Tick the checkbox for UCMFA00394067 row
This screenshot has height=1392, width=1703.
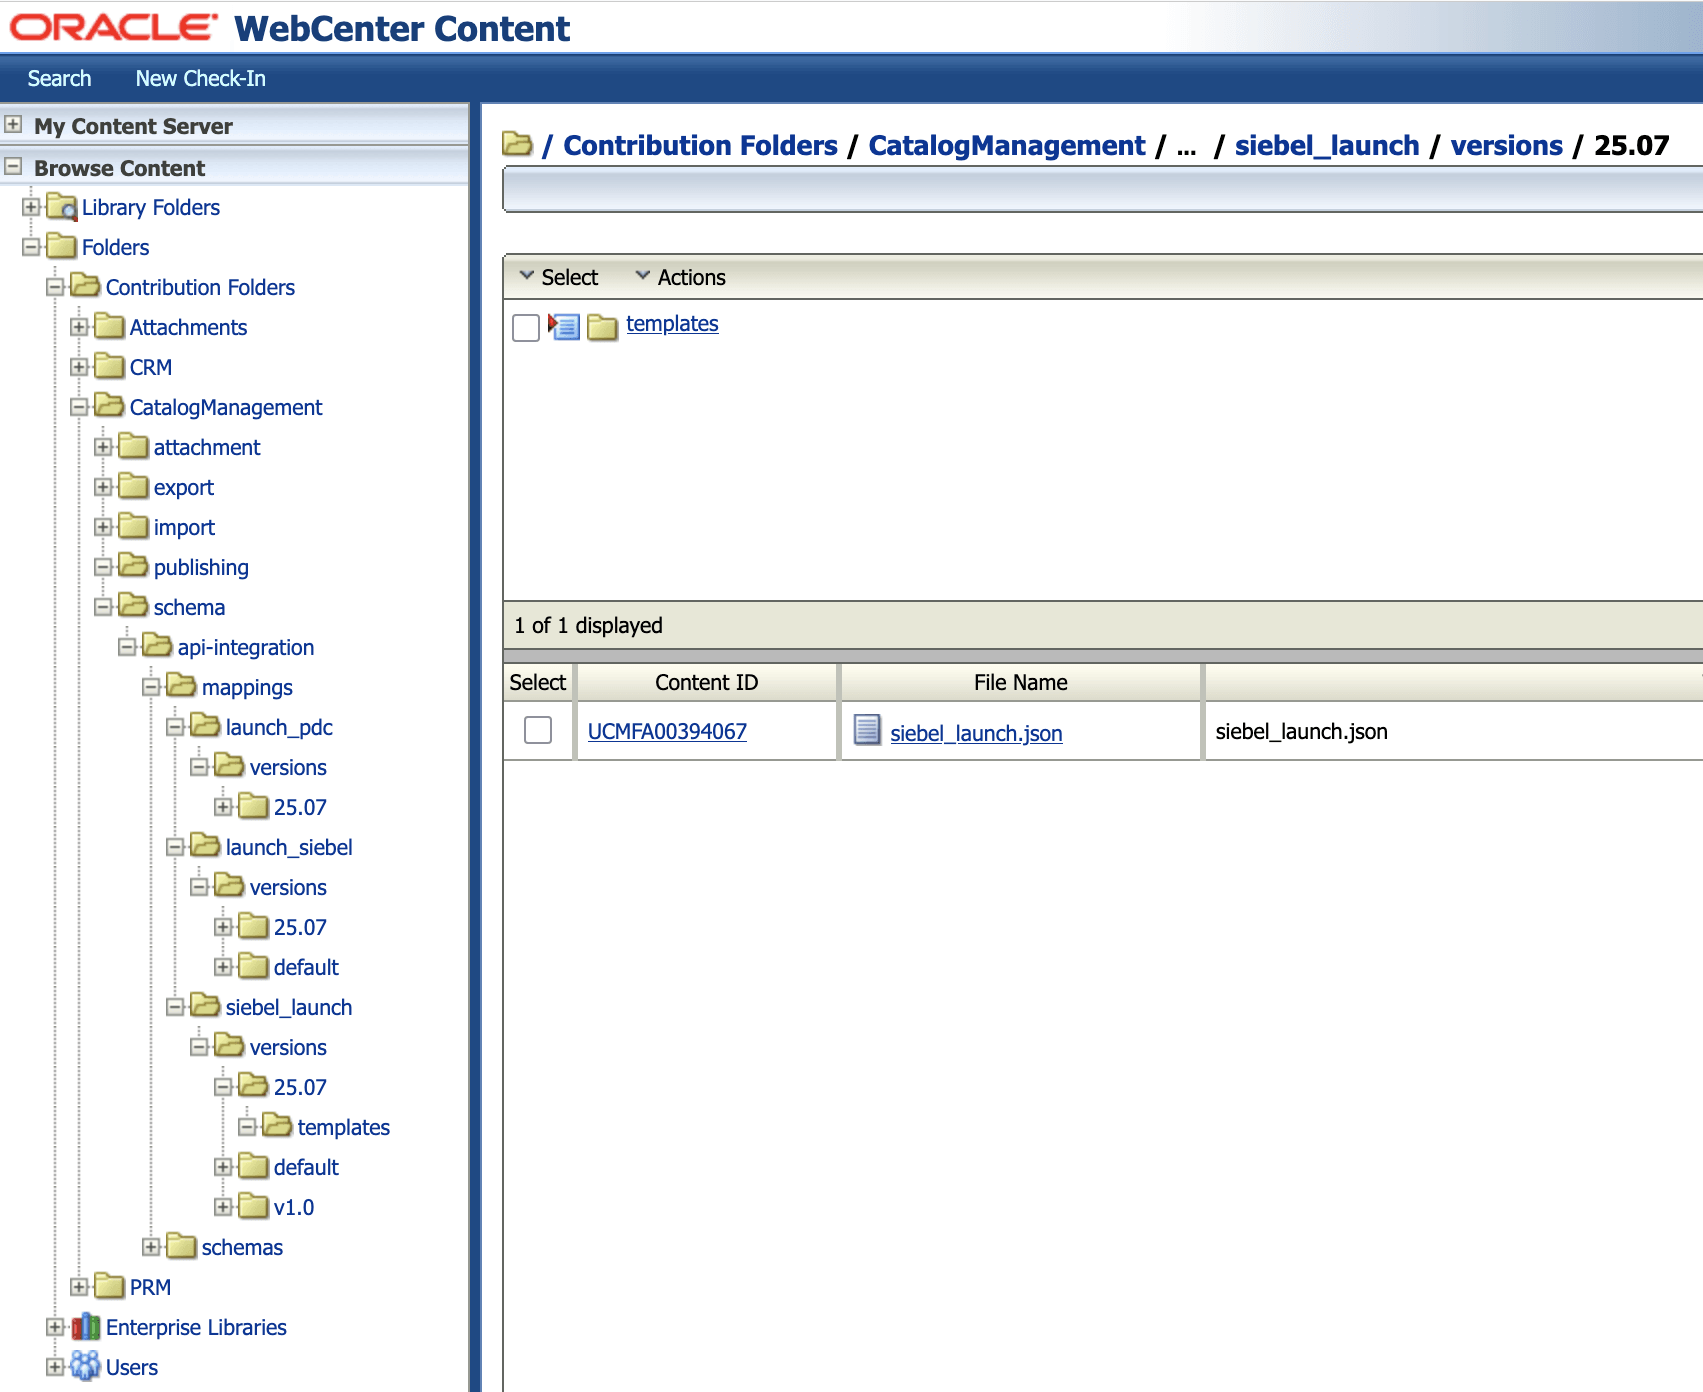(x=538, y=730)
